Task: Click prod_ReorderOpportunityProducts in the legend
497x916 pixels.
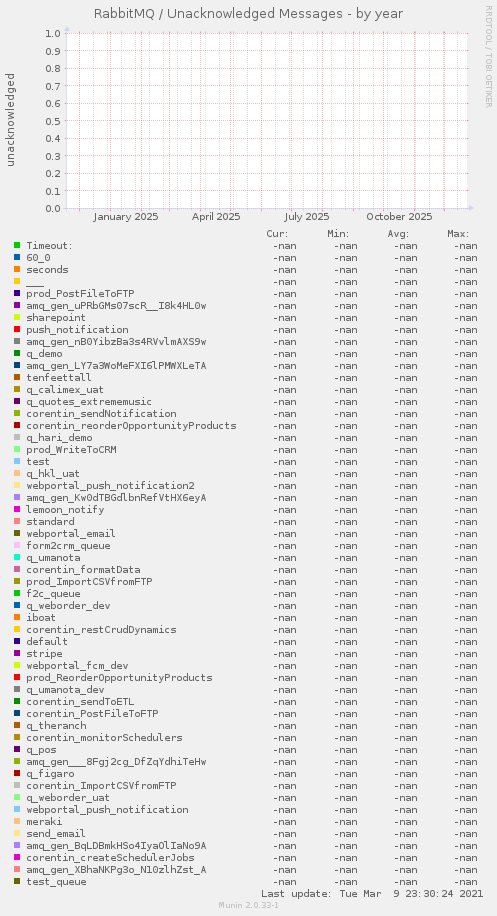Action: [x=119, y=677]
